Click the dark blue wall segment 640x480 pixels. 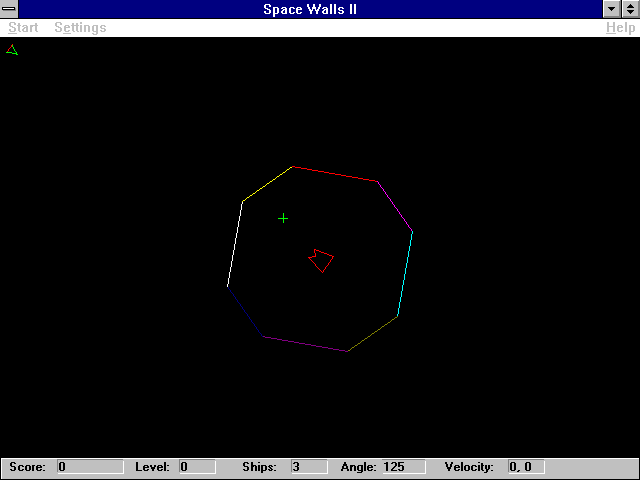tap(245, 311)
